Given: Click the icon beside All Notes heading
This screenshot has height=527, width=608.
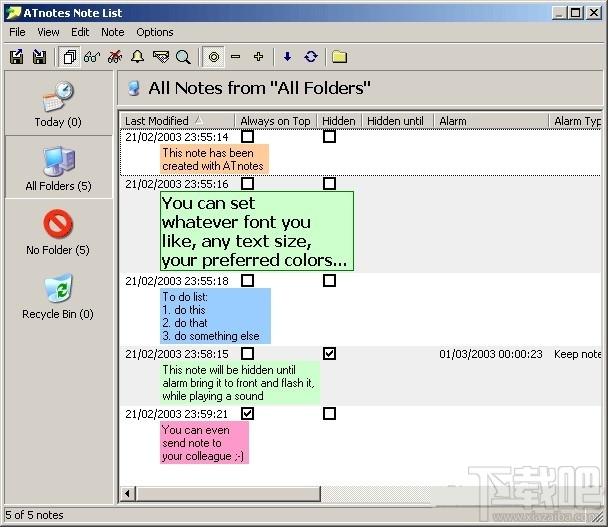Looking at the screenshot, I should click(134, 88).
